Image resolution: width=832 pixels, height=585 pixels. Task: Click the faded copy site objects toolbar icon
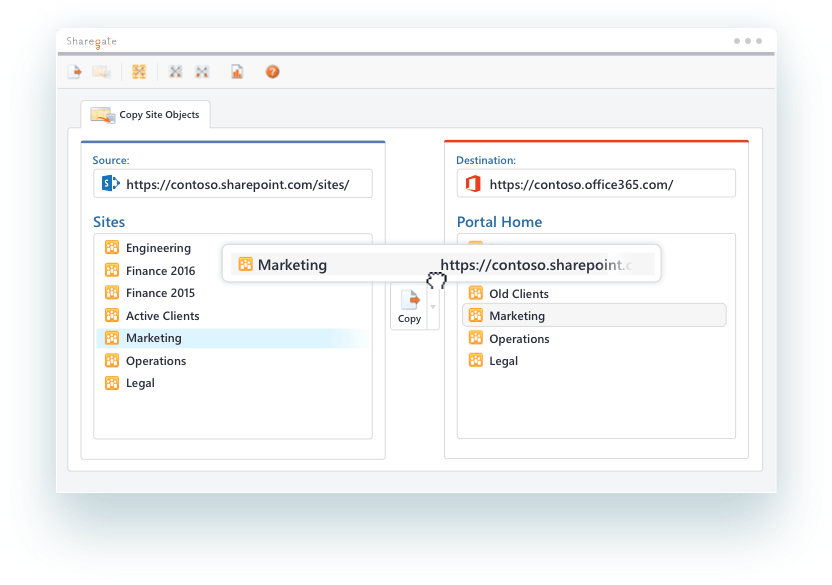coord(101,72)
